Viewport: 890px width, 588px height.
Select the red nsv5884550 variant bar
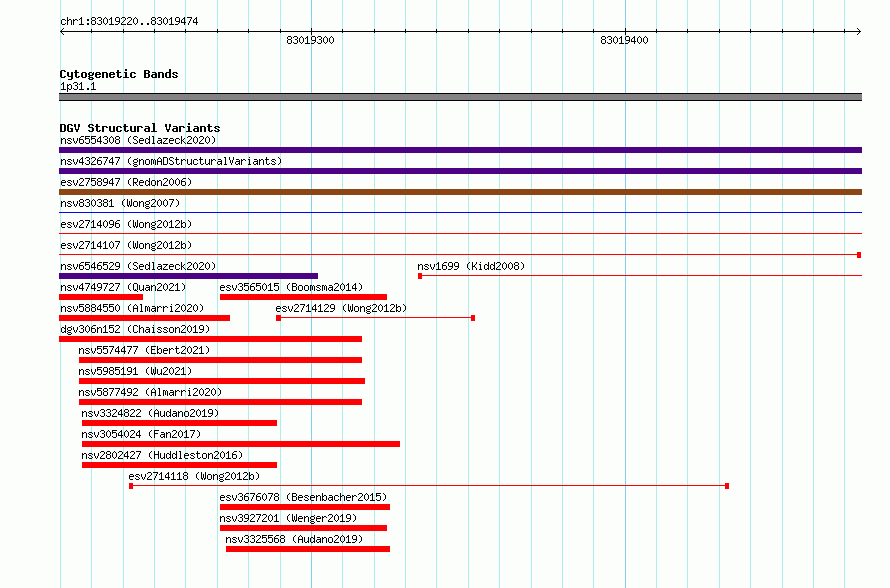pos(144,318)
